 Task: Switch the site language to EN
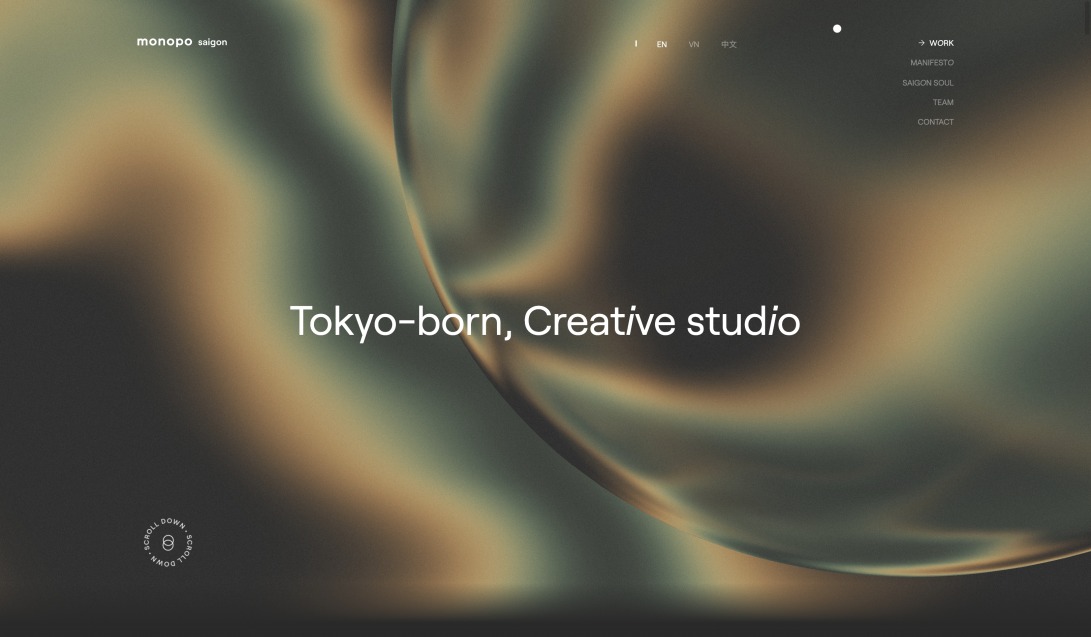(661, 43)
